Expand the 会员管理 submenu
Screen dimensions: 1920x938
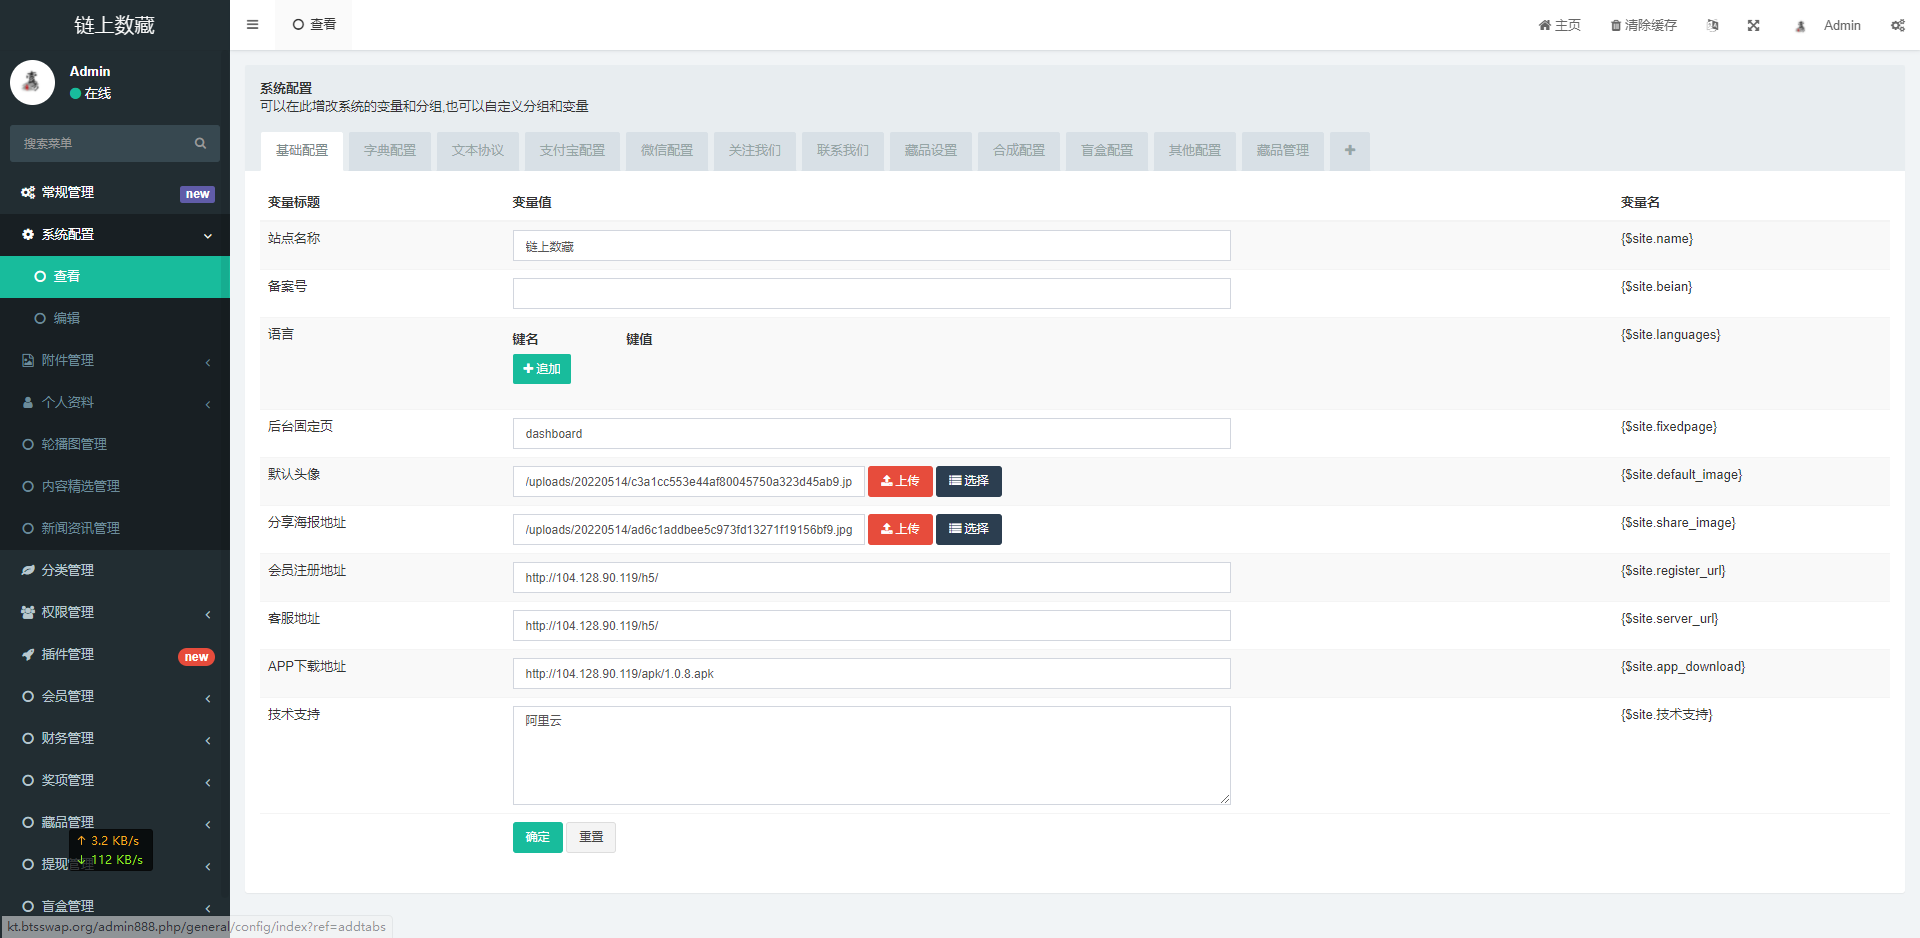[x=67, y=696]
